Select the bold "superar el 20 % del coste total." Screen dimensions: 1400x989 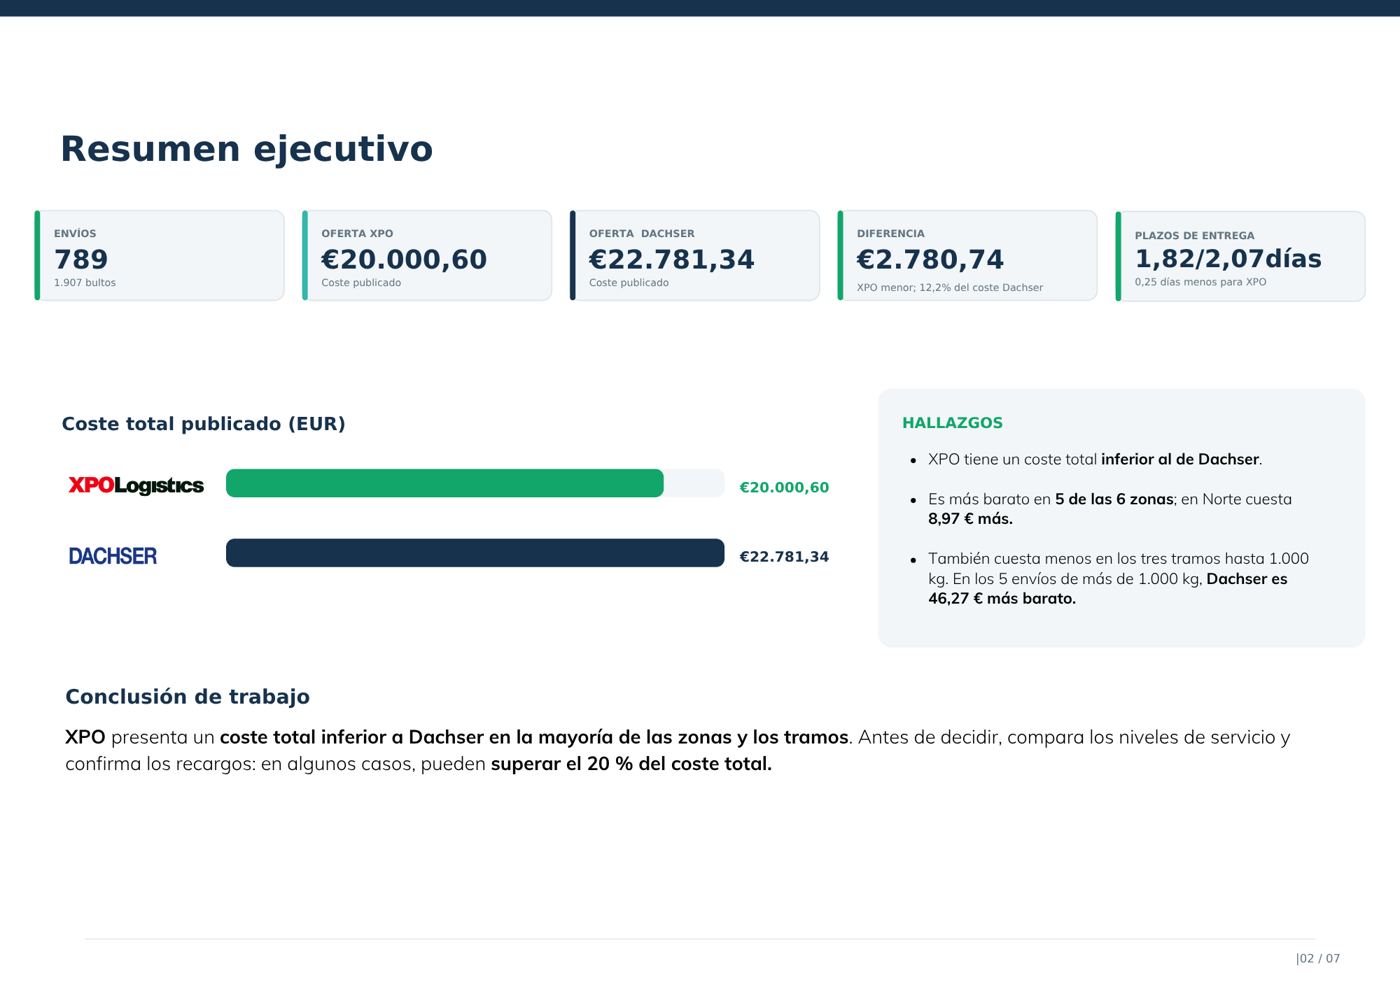point(631,764)
